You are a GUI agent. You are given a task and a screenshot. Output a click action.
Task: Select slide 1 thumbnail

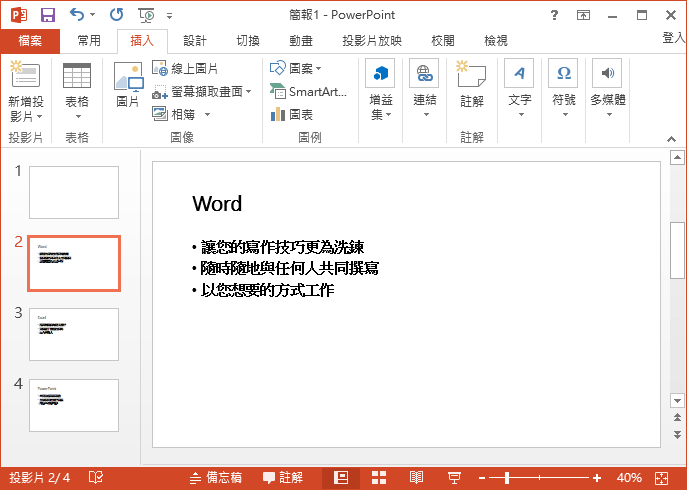tap(74, 192)
